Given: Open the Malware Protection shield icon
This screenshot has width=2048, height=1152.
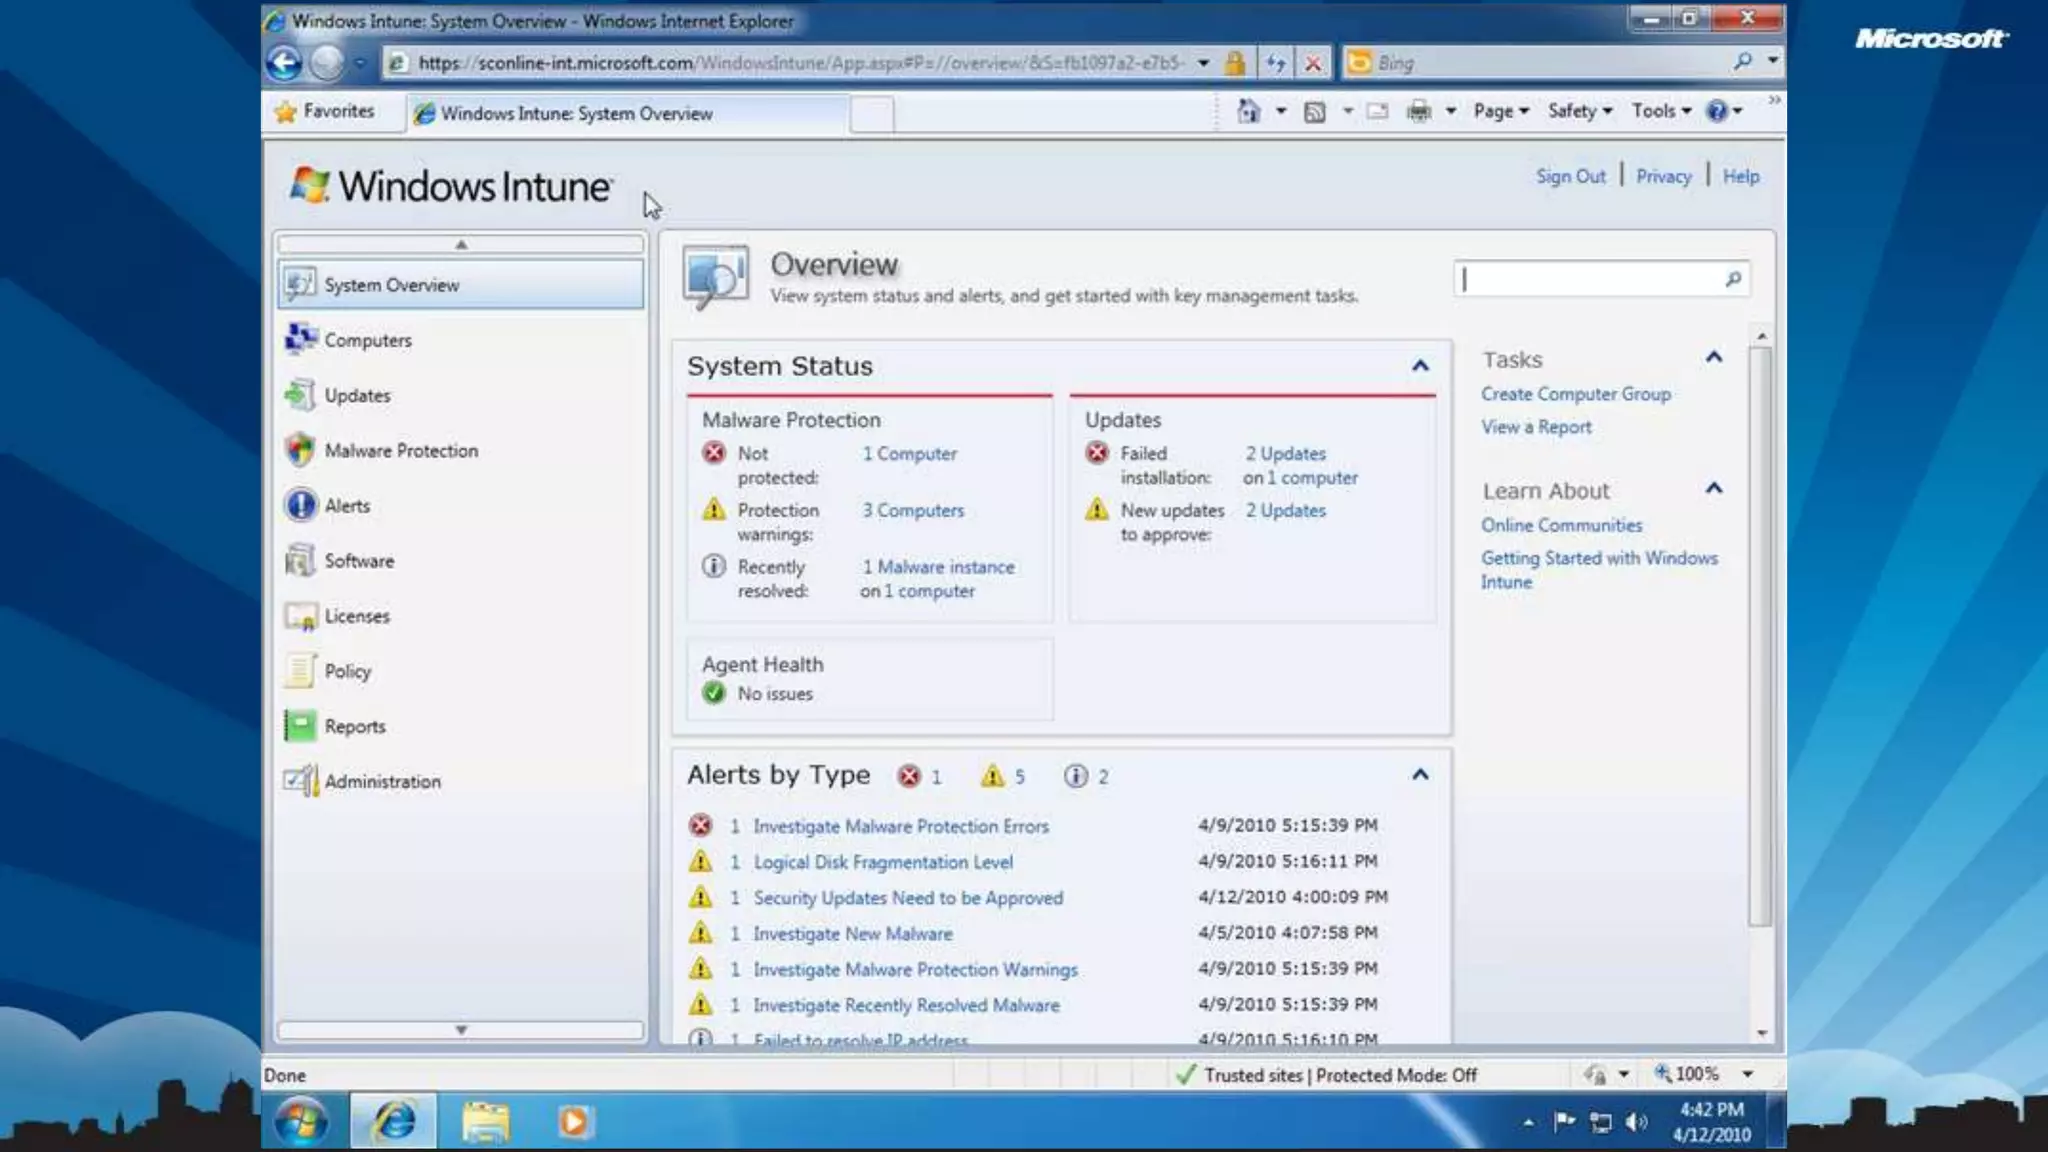Looking at the screenshot, I should coord(300,450).
